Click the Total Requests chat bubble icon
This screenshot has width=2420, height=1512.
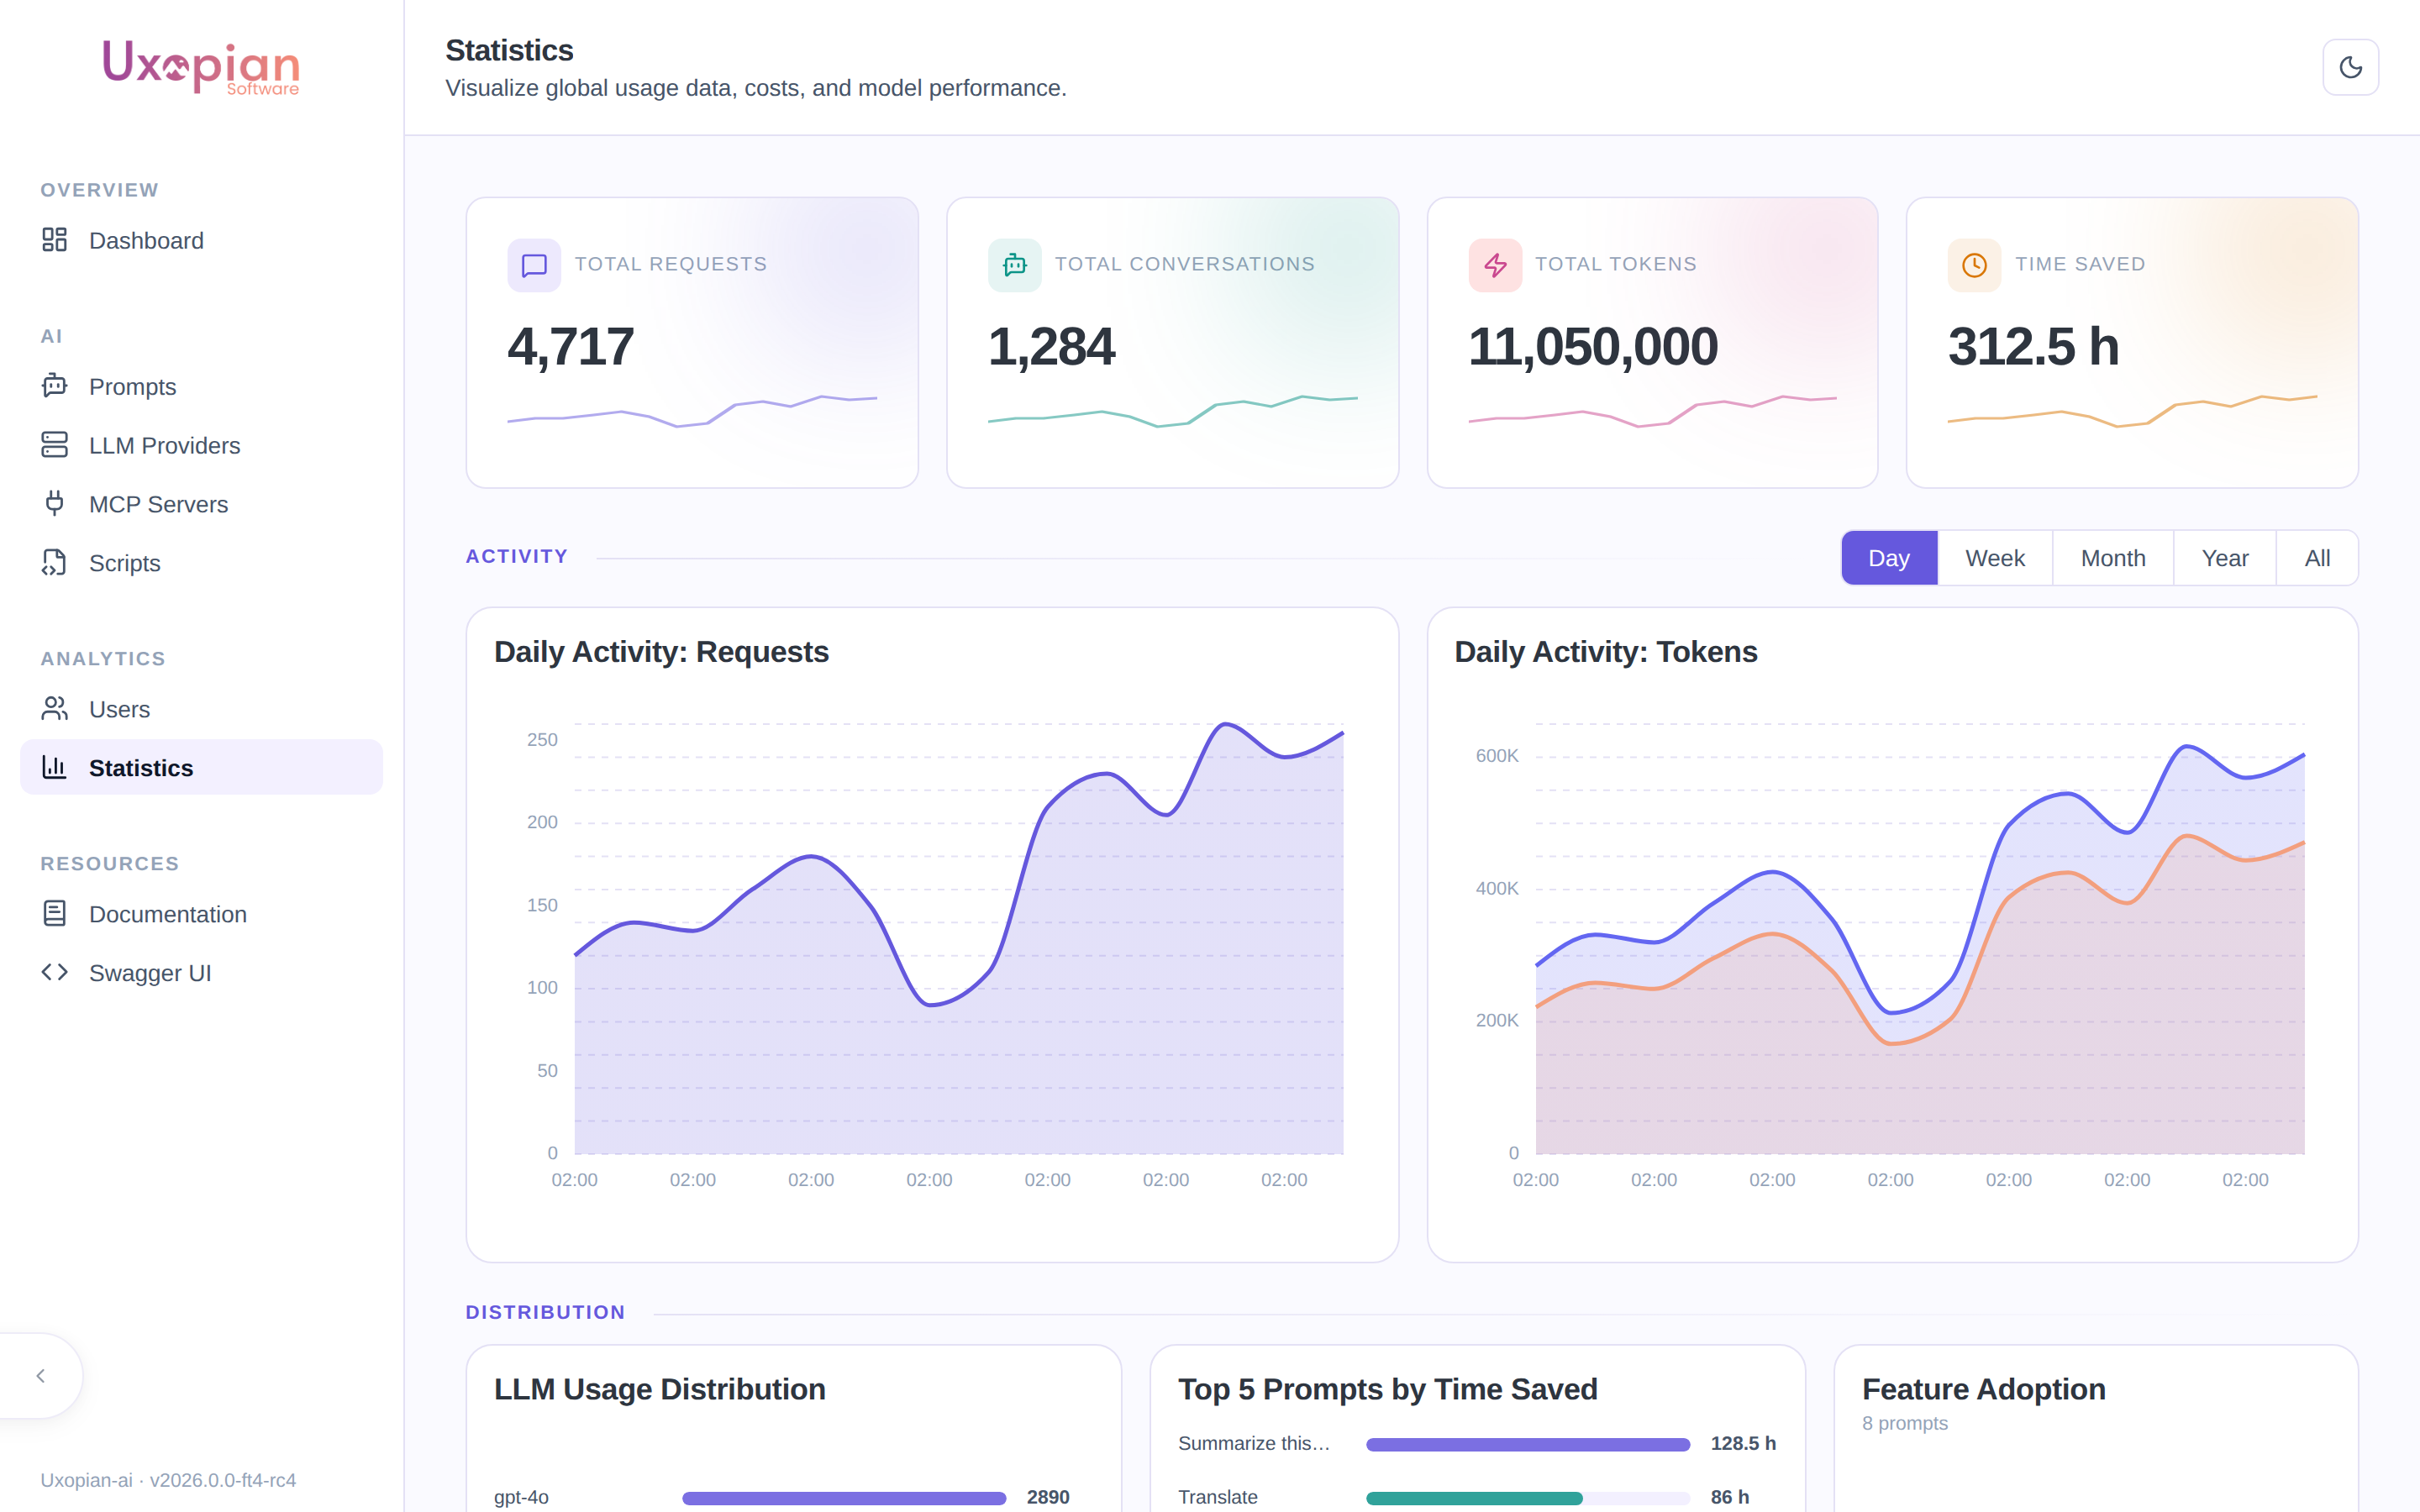[x=534, y=265]
